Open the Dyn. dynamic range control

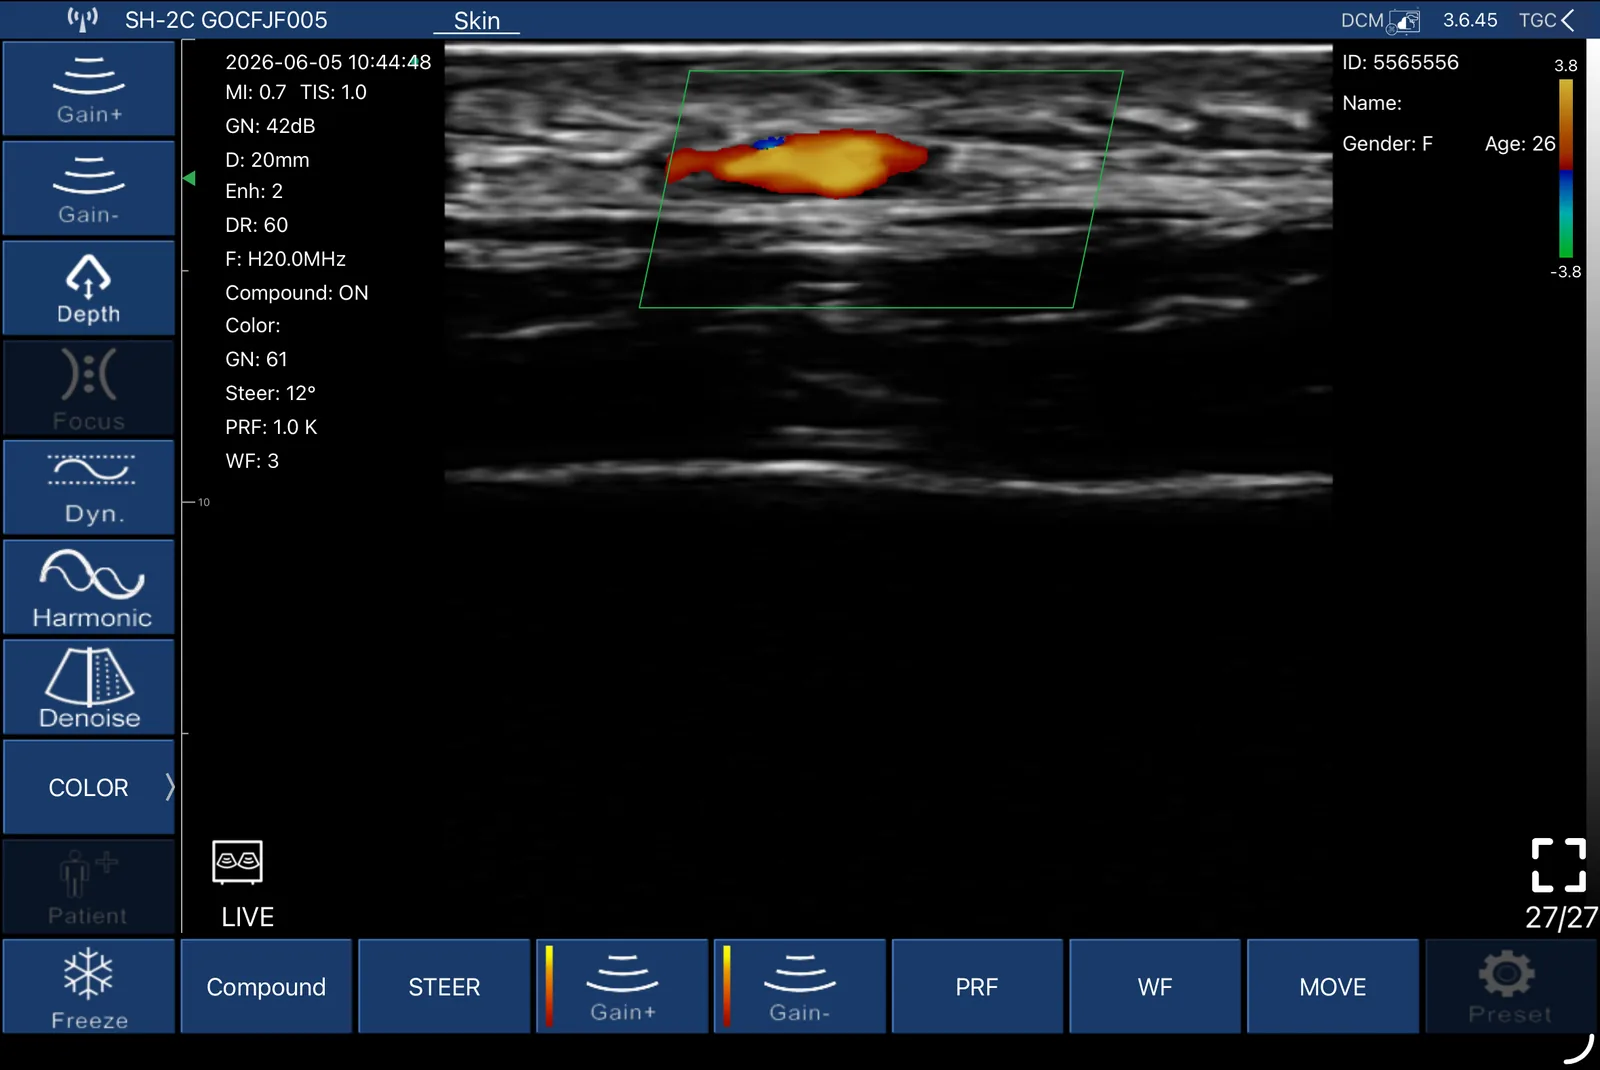89,488
